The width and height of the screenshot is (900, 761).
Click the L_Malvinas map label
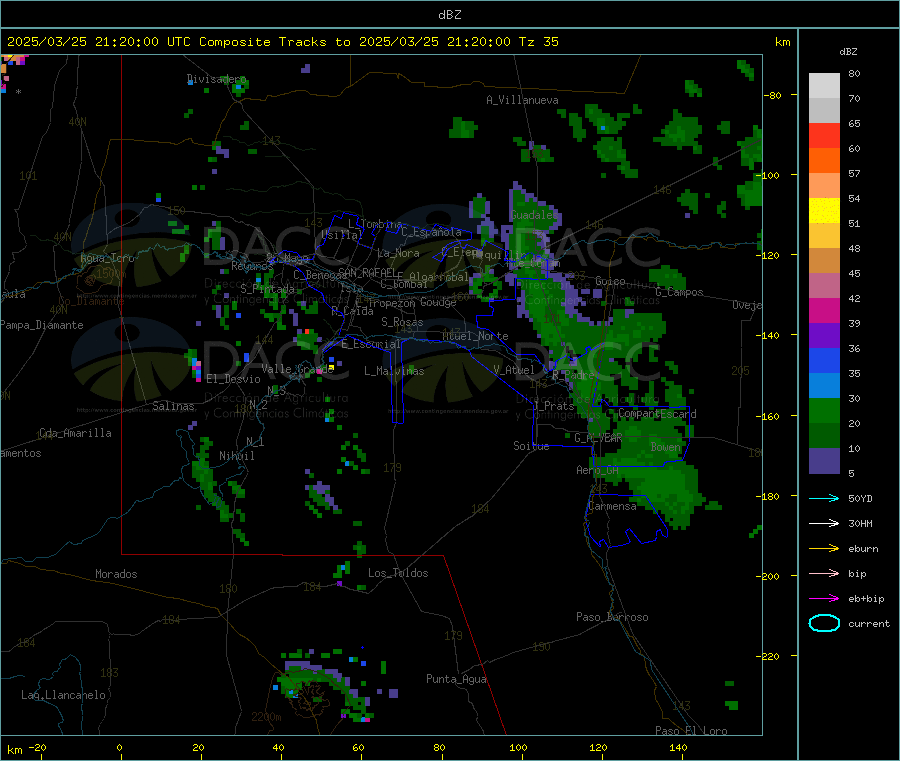coord(394,371)
